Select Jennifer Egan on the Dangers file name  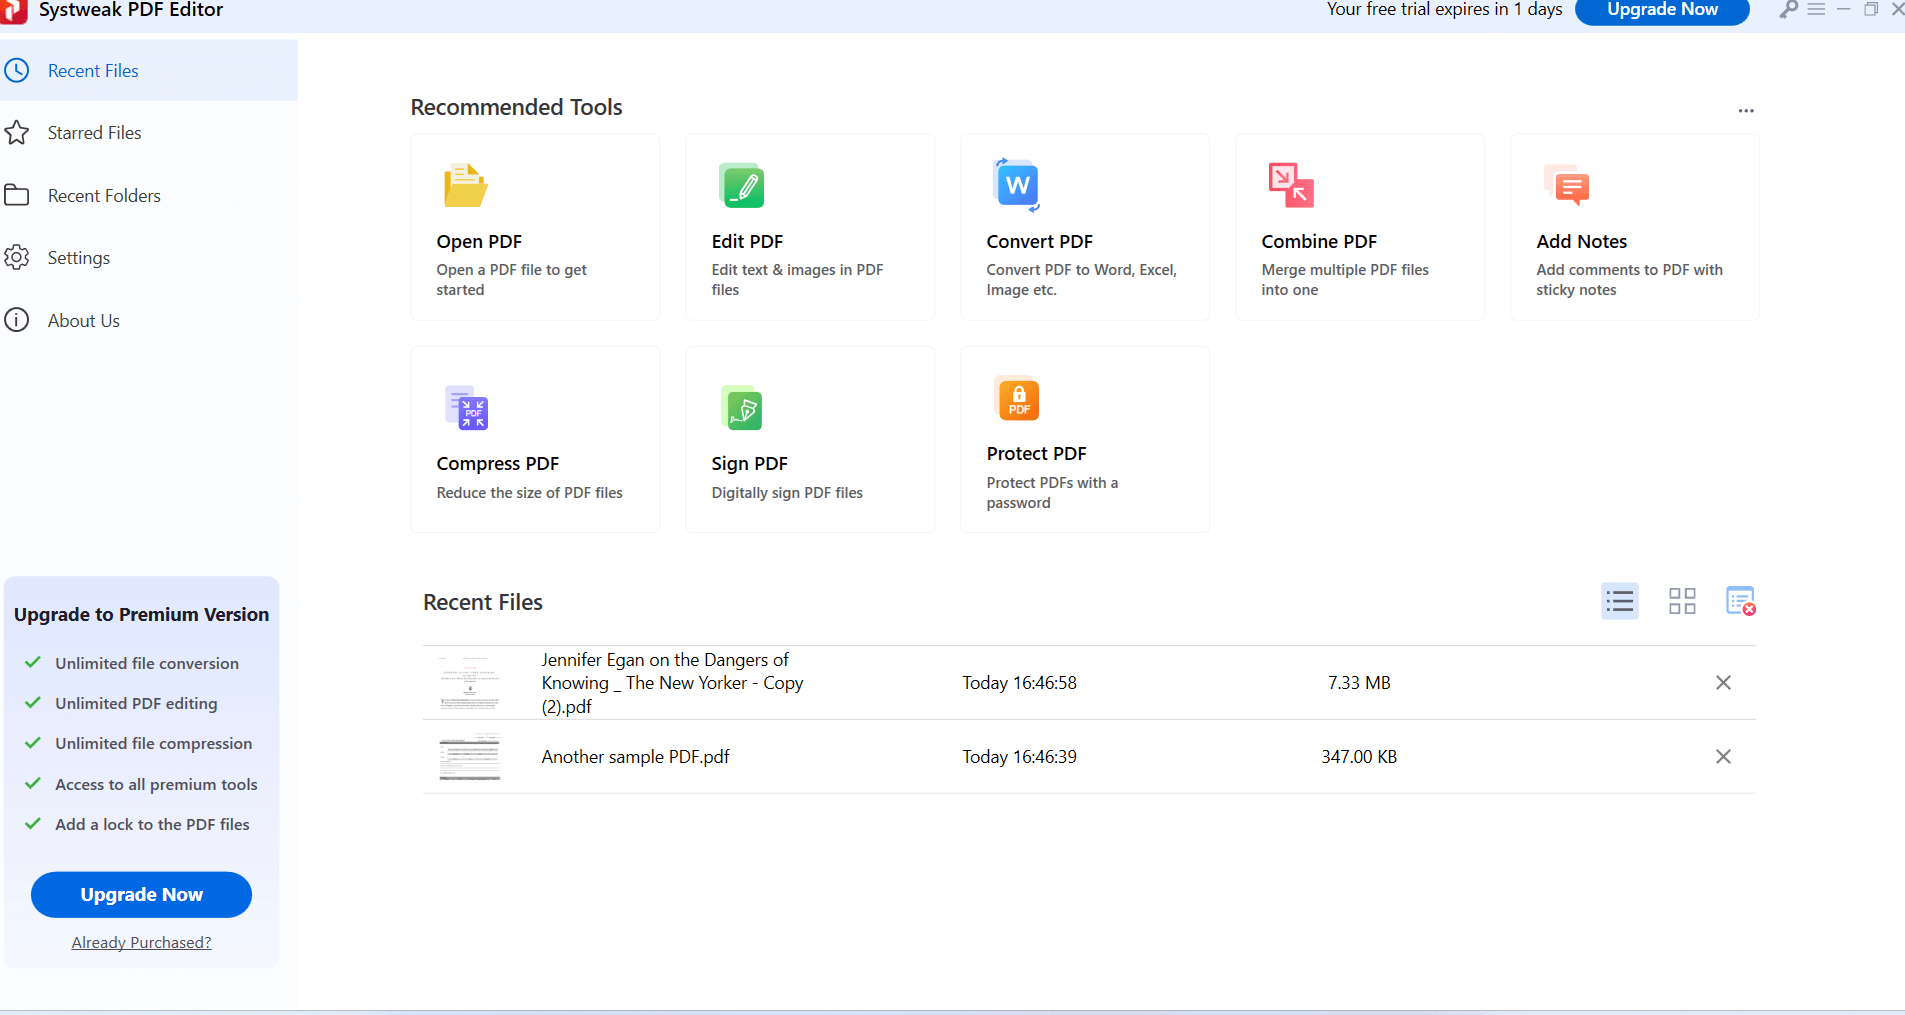coord(672,683)
